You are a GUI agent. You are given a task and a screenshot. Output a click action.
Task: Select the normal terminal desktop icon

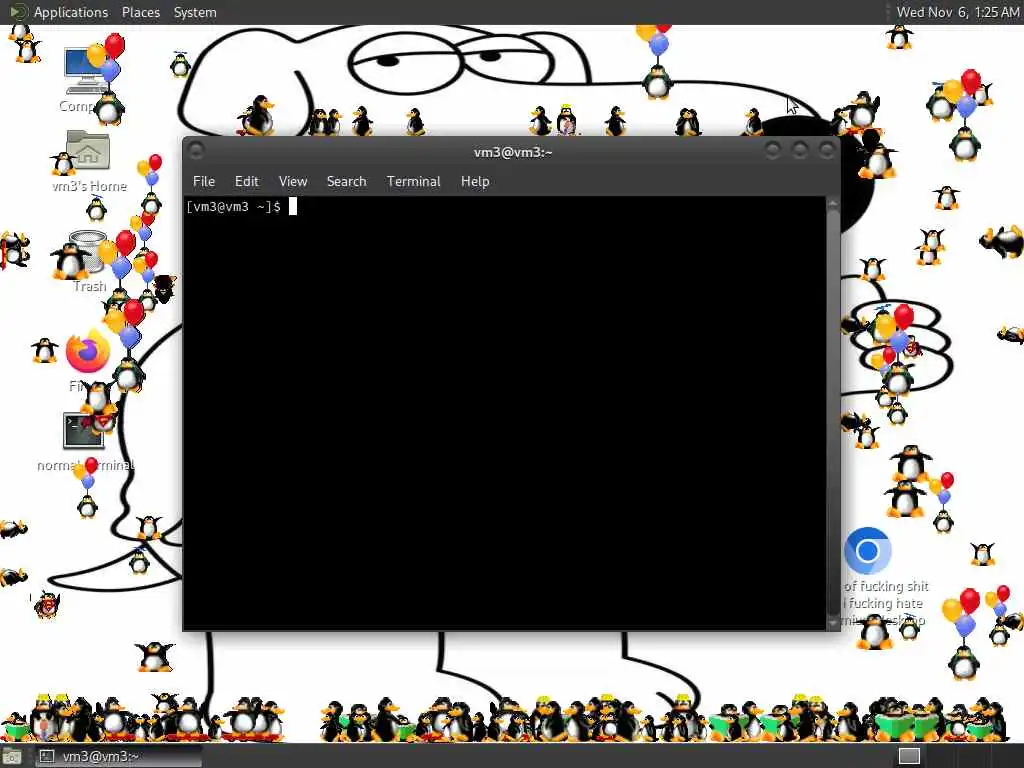85,441
